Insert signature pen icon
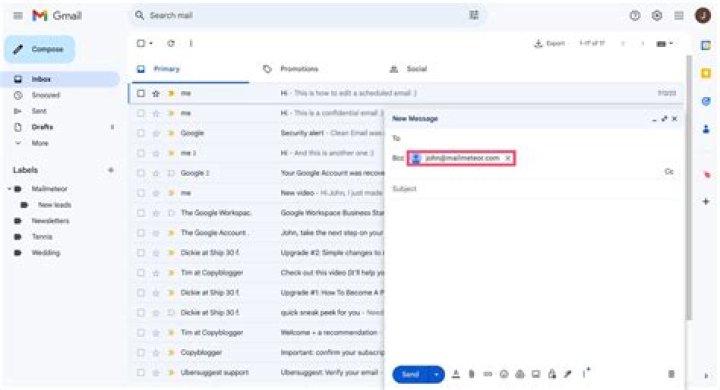 click(x=568, y=374)
